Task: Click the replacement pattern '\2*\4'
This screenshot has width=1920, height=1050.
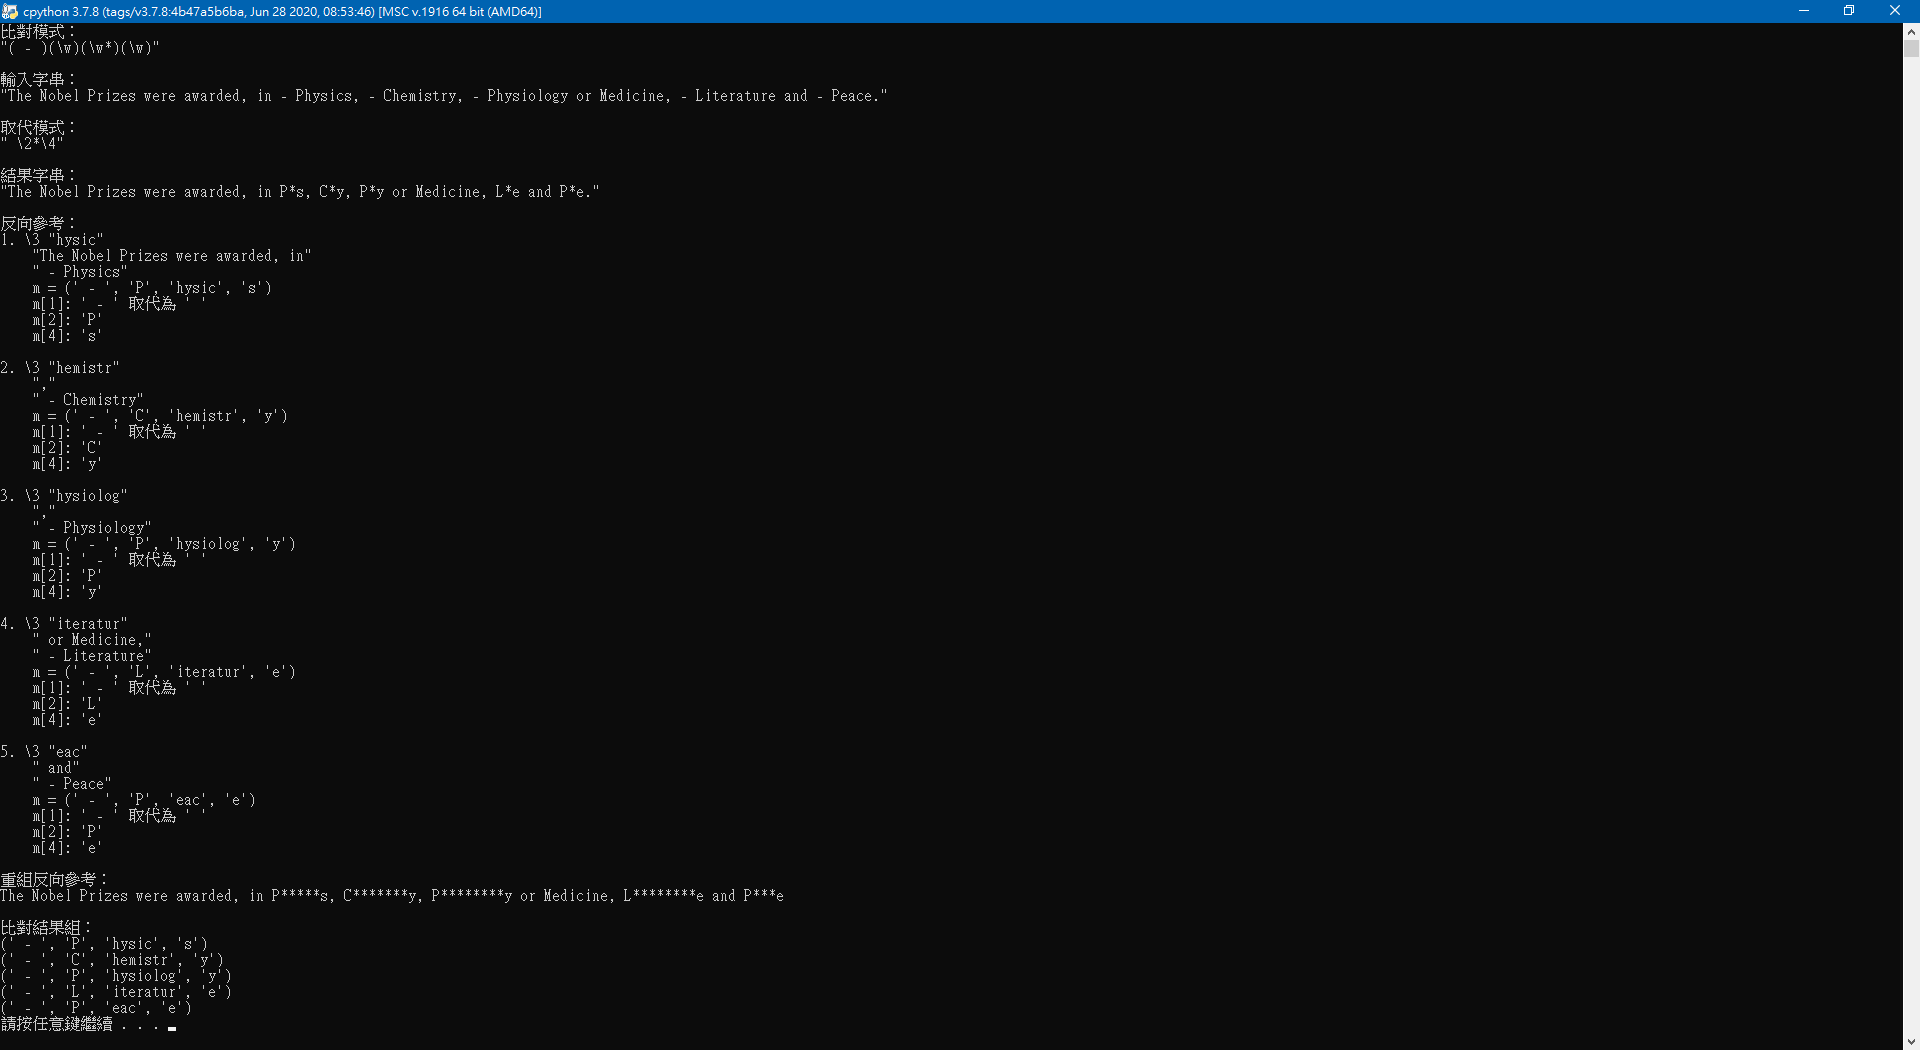Action: (x=32, y=144)
